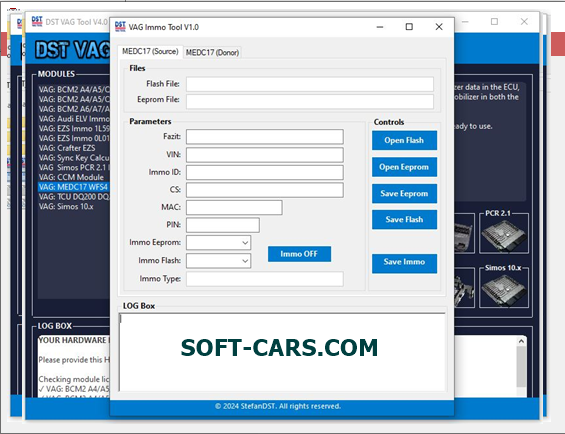Click the Open Flash button
The image size is (565, 434).
pyautogui.click(x=404, y=140)
